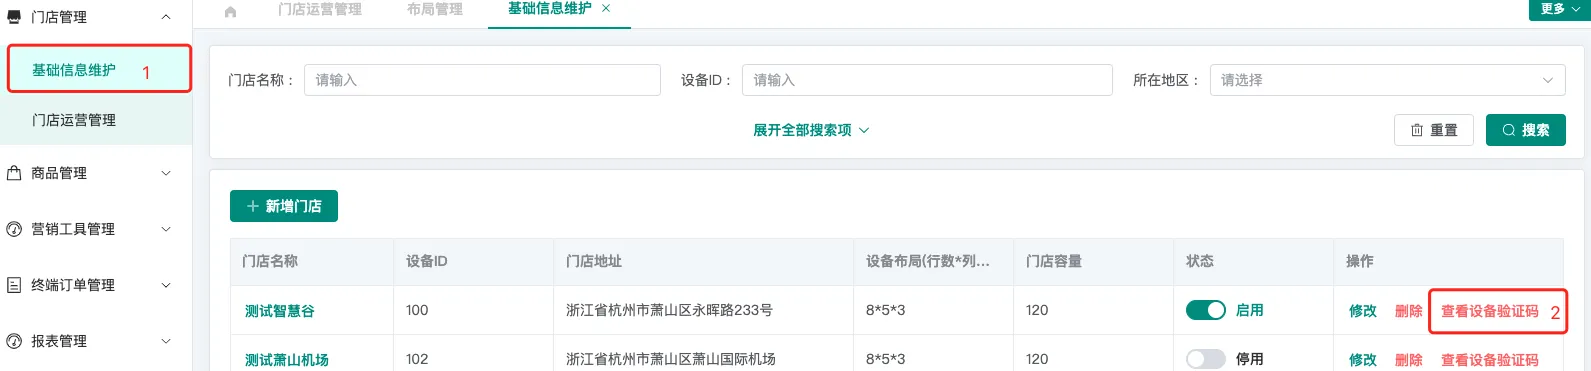
Task: Click 查看设备验证码 for 测试萧山机场
Action: [x=1490, y=360]
